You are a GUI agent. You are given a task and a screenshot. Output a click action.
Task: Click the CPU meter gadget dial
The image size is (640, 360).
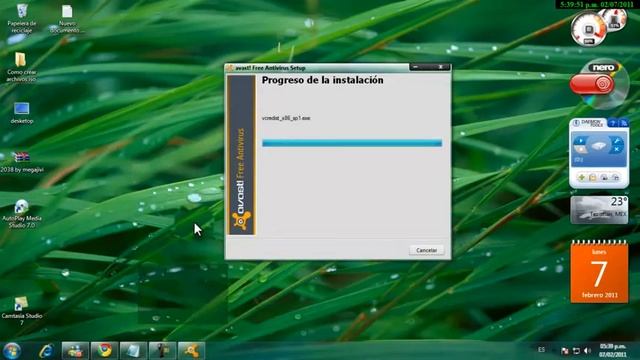click(589, 29)
